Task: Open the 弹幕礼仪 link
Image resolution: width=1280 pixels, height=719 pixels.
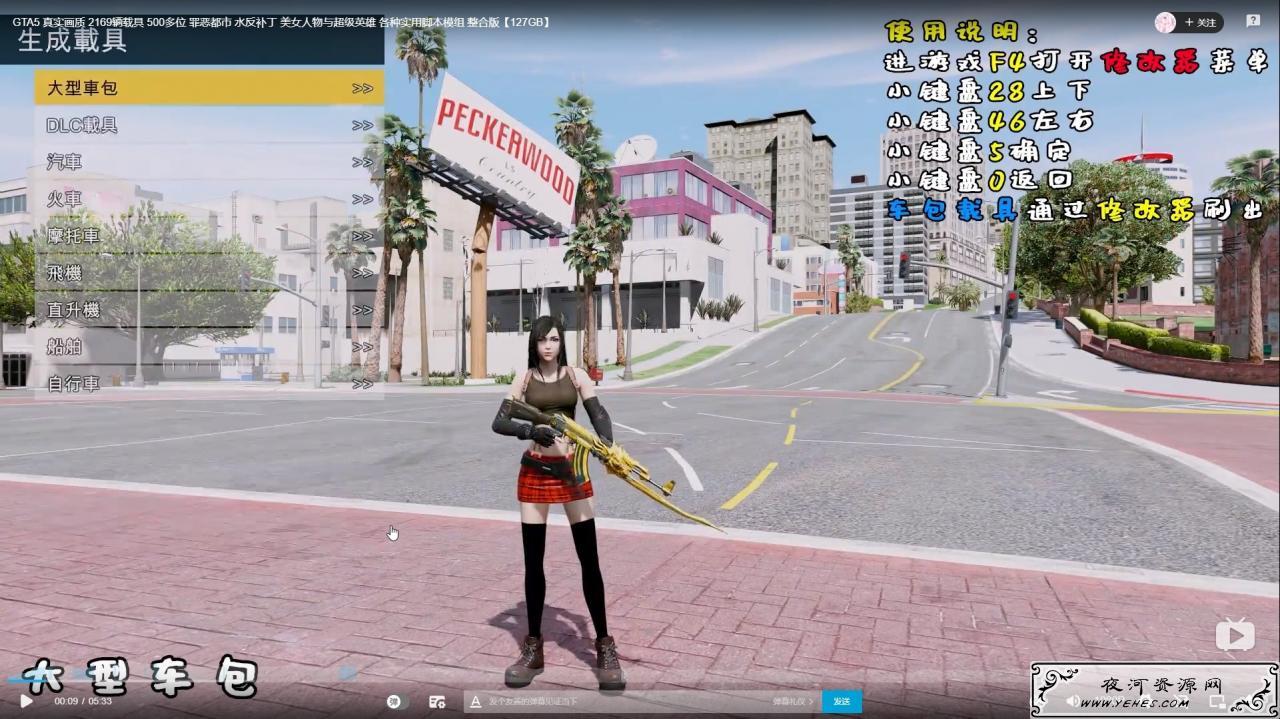Action: point(791,702)
